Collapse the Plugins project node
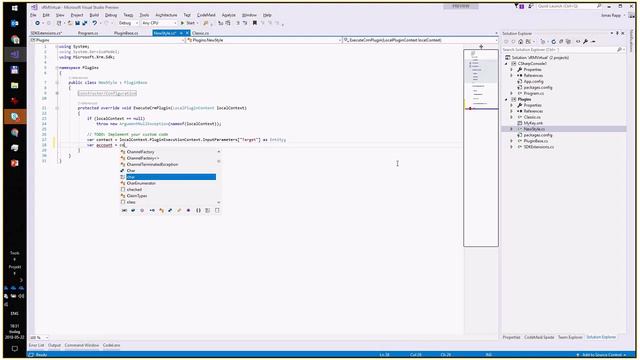 coord(507,99)
